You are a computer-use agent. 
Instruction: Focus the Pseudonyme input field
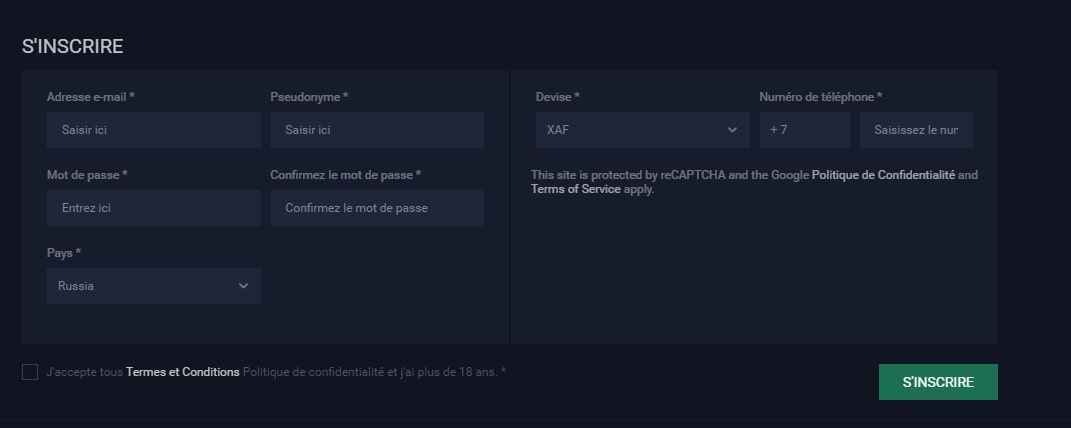click(377, 130)
